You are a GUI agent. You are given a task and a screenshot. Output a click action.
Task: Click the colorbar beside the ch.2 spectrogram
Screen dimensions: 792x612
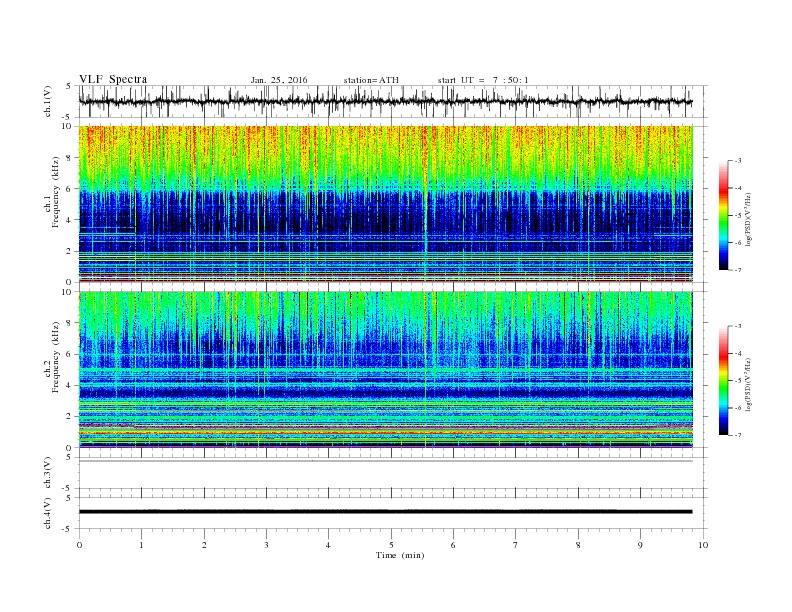[x=724, y=381]
